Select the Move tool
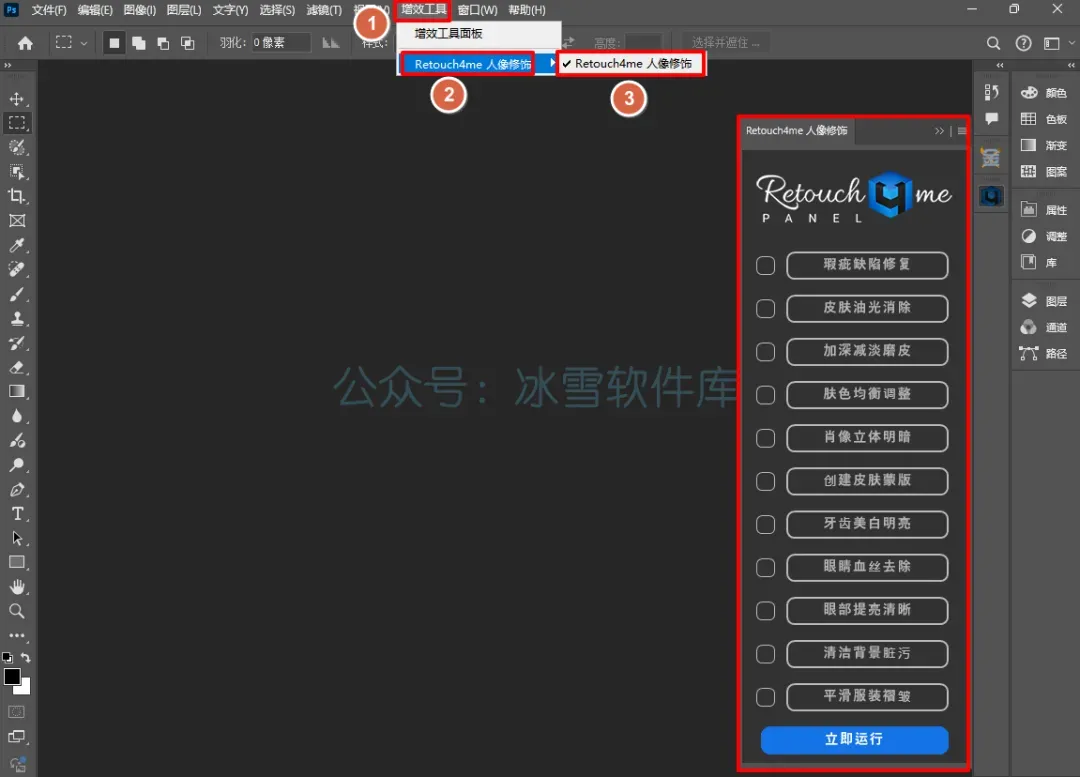The image size is (1080, 777). tap(17, 99)
